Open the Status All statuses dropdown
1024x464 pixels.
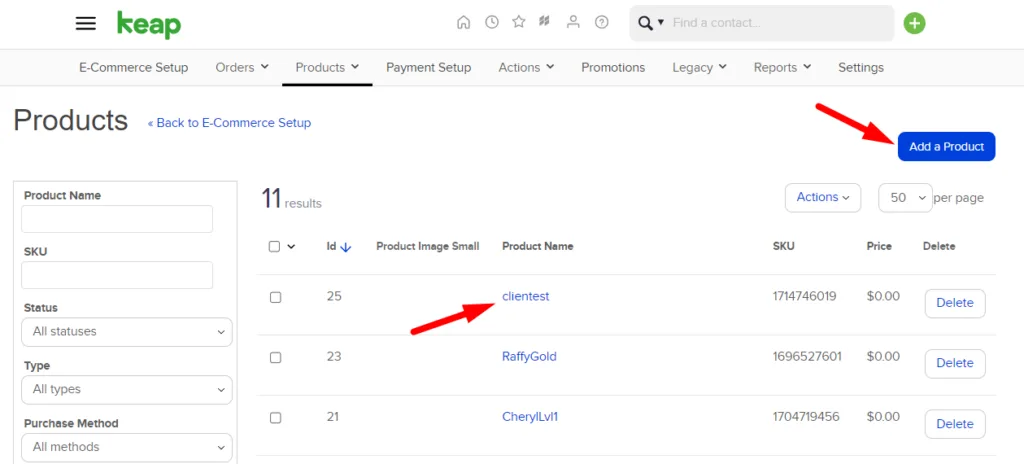127,332
